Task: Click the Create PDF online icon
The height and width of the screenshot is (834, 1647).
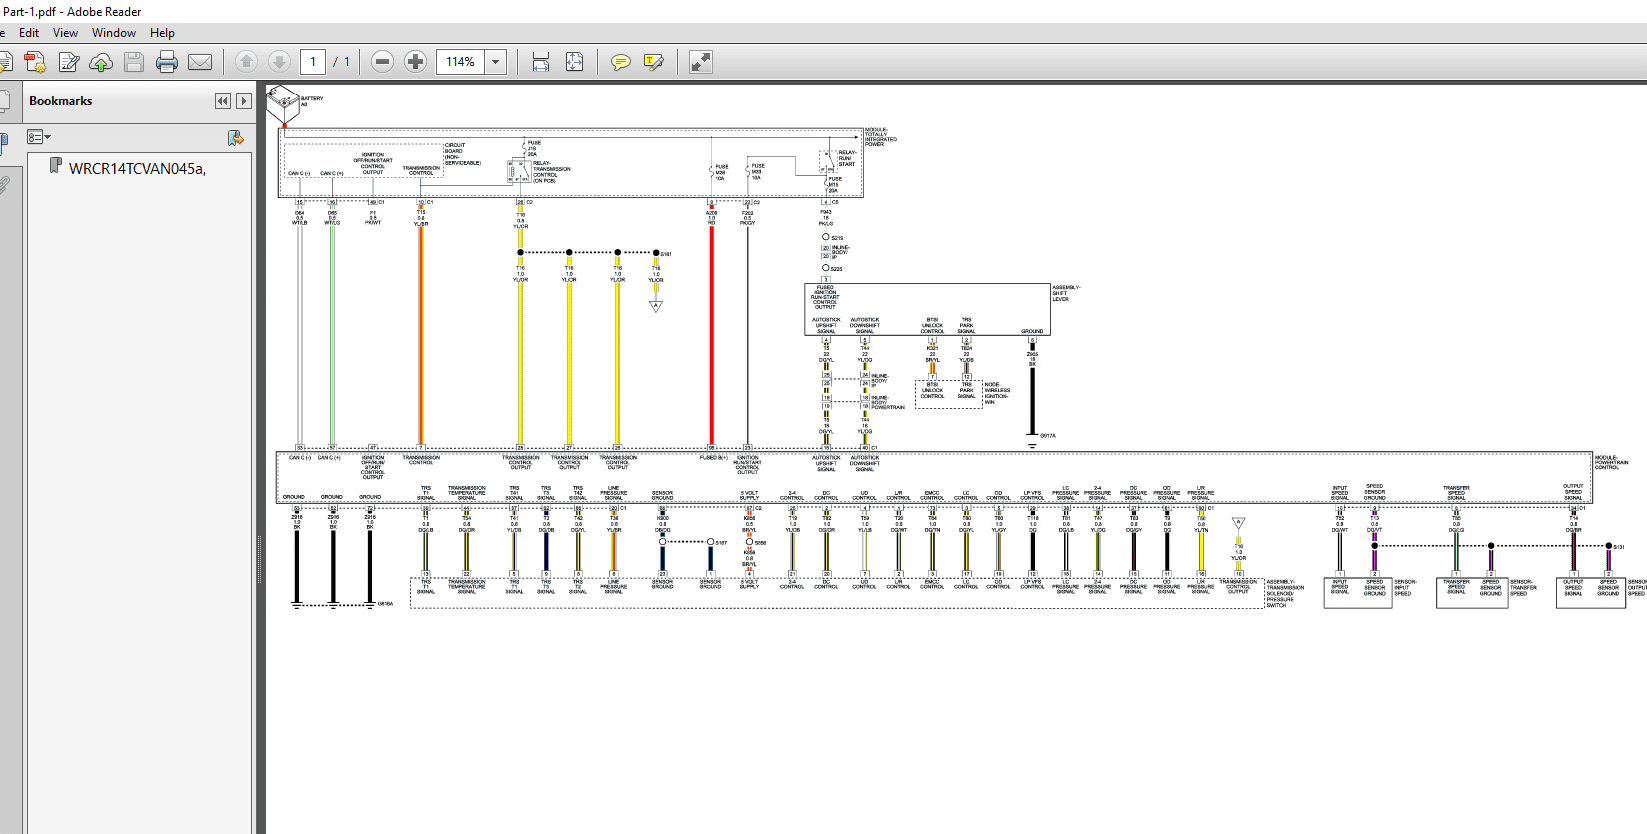Action: [35, 62]
